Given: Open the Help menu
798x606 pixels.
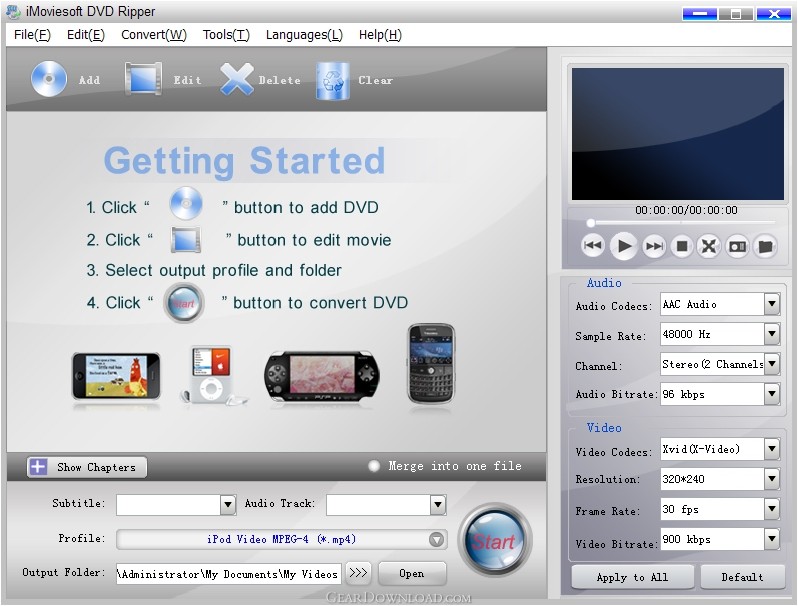Looking at the screenshot, I should click(380, 35).
